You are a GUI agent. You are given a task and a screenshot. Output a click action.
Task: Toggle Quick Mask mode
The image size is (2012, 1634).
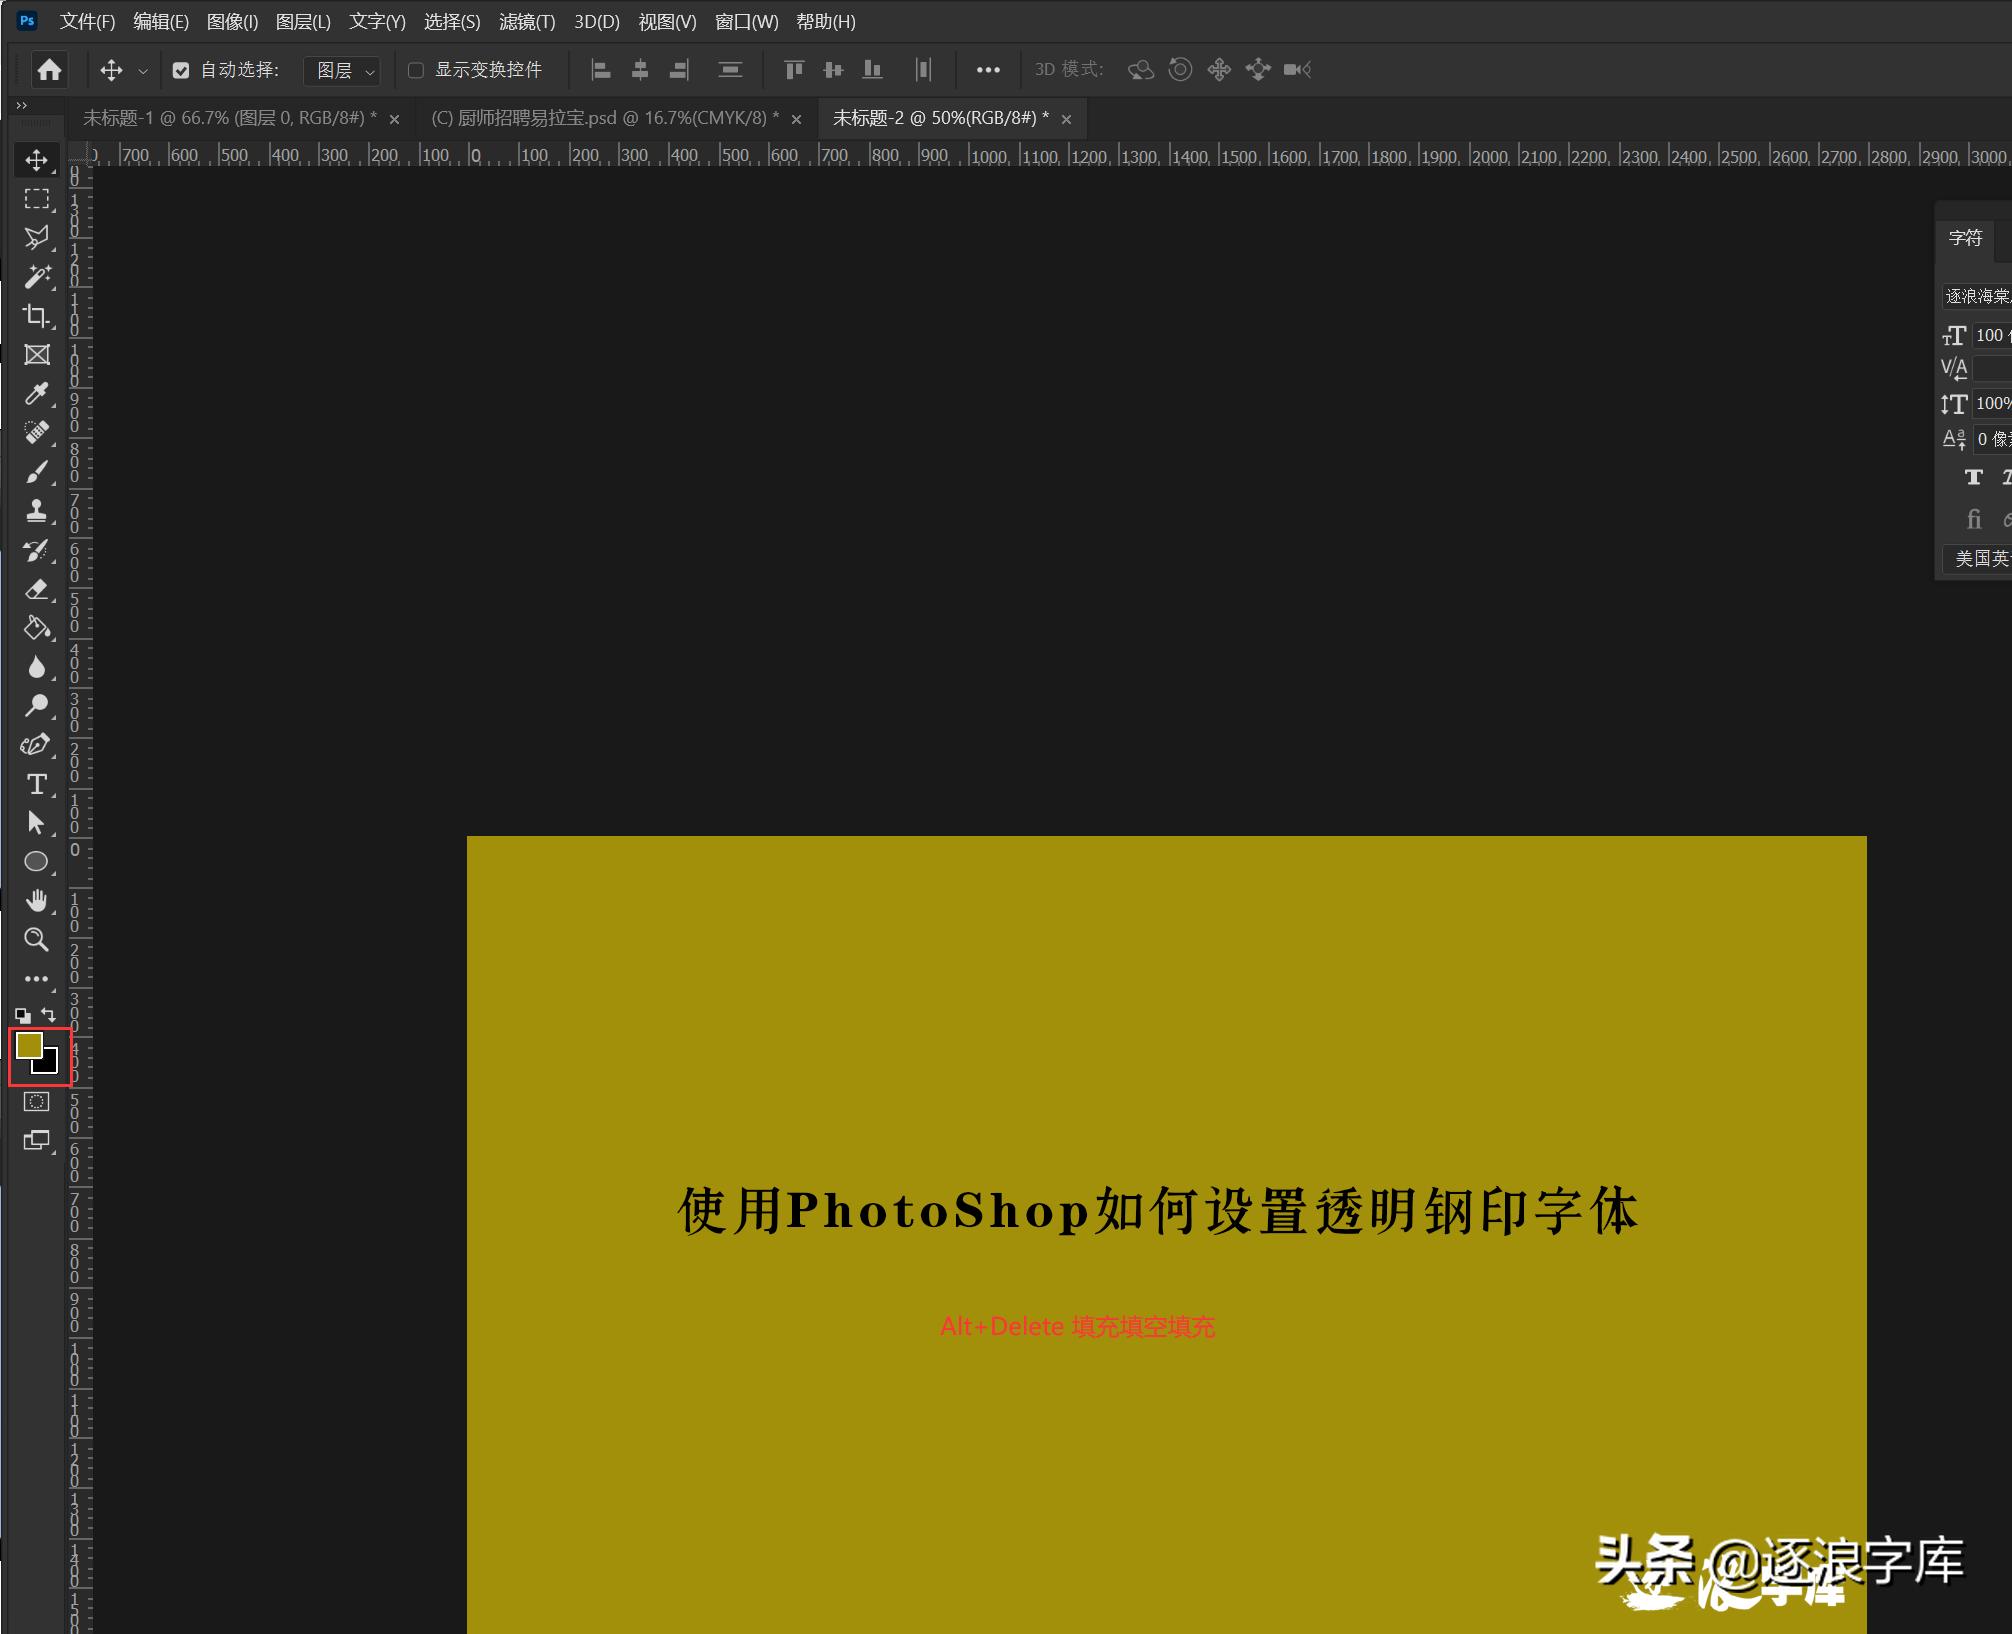point(37,1100)
